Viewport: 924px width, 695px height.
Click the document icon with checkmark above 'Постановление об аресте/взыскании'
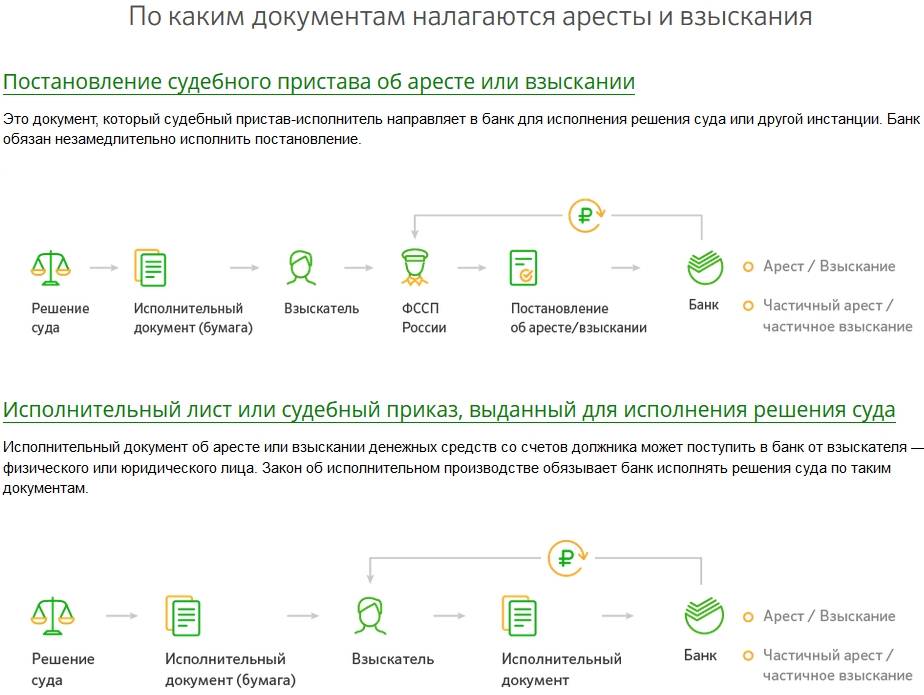click(523, 267)
